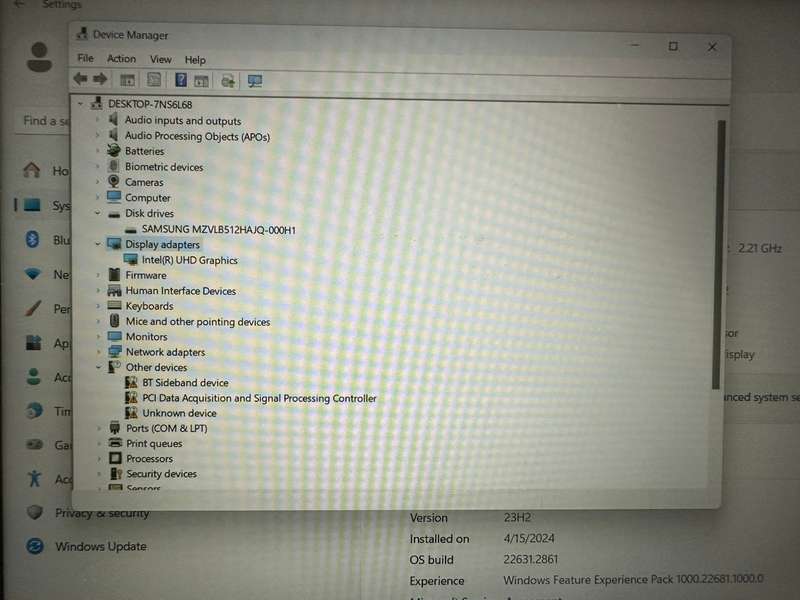Screen dimensions: 800x600
Task: Select the DESKTOP-7NS6L68 root node
Action: point(150,104)
